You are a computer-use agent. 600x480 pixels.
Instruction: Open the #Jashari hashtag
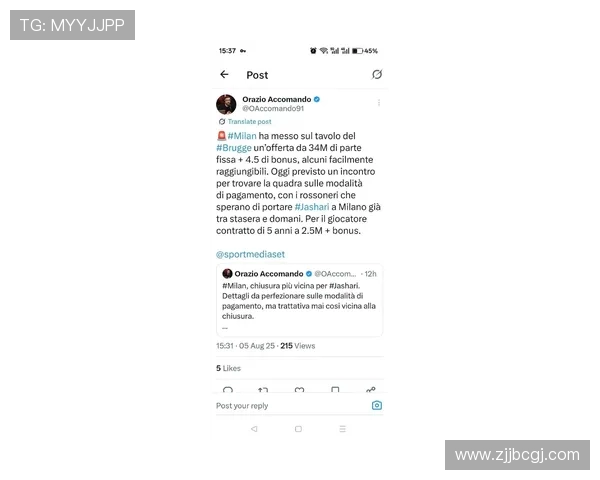click(x=312, y=207)
